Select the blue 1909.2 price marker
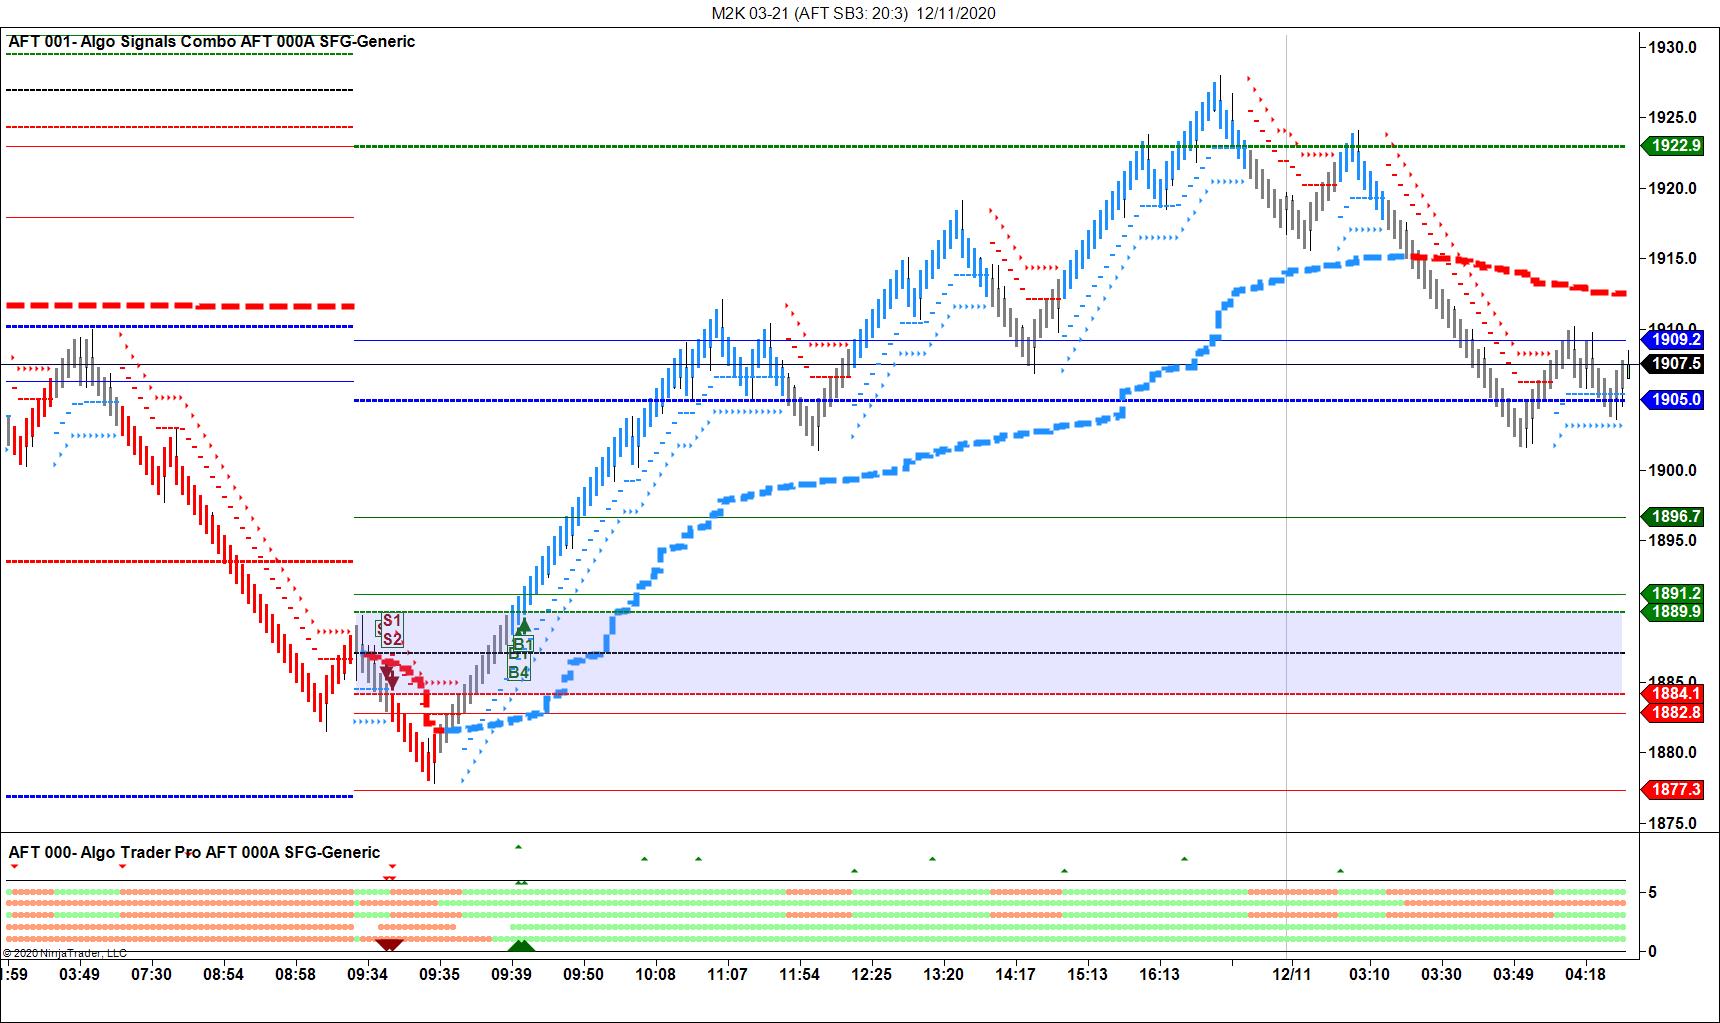Screen dimensions: 1720x1023 (x=1675, y=340)
